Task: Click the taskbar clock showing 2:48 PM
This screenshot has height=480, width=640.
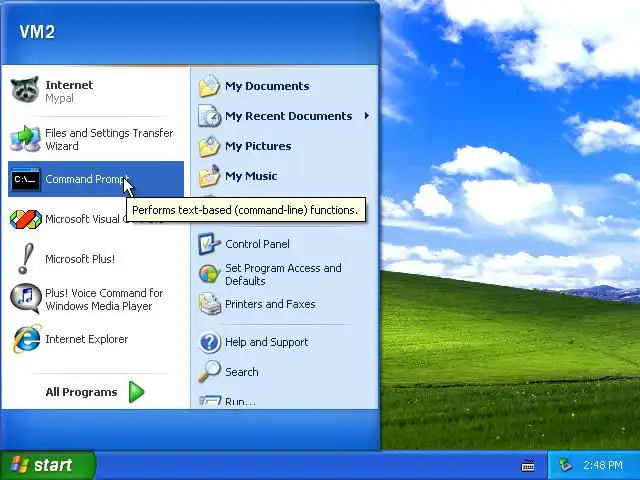Action: pyautogui.click(x=603, y=465)
